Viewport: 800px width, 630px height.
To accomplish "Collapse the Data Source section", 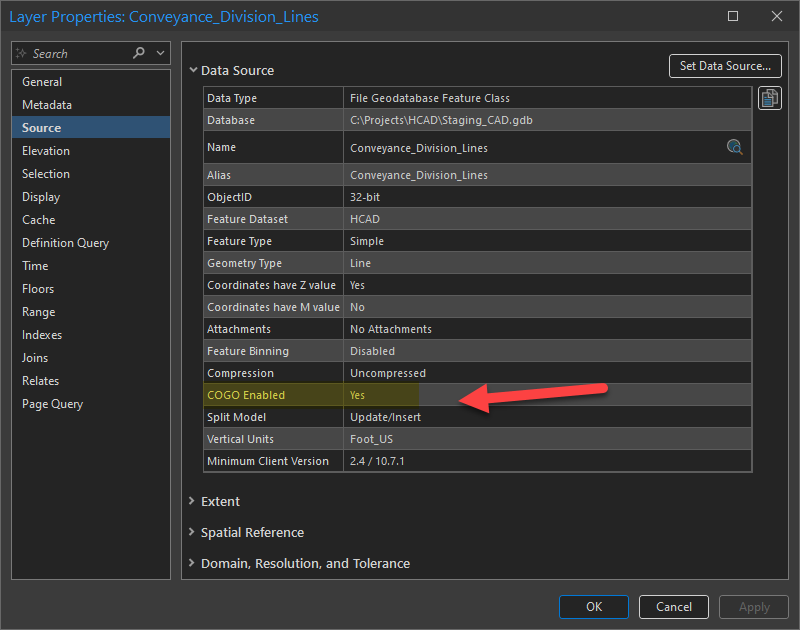I will pos(193,70).
